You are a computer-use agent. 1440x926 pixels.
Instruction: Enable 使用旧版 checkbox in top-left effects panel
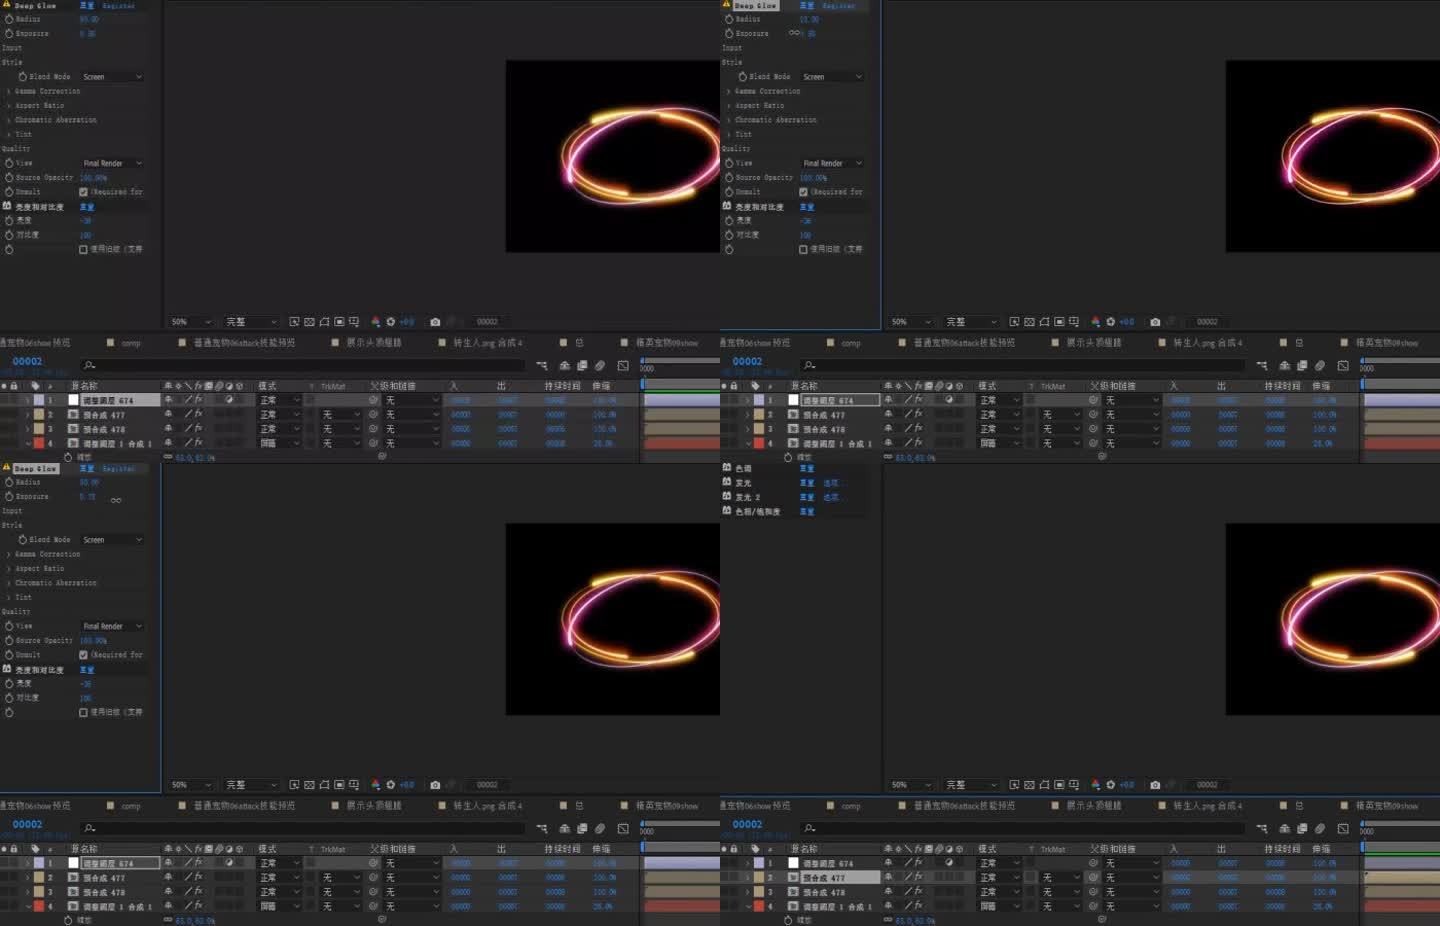pyautogui.click(x=84, y=249)
